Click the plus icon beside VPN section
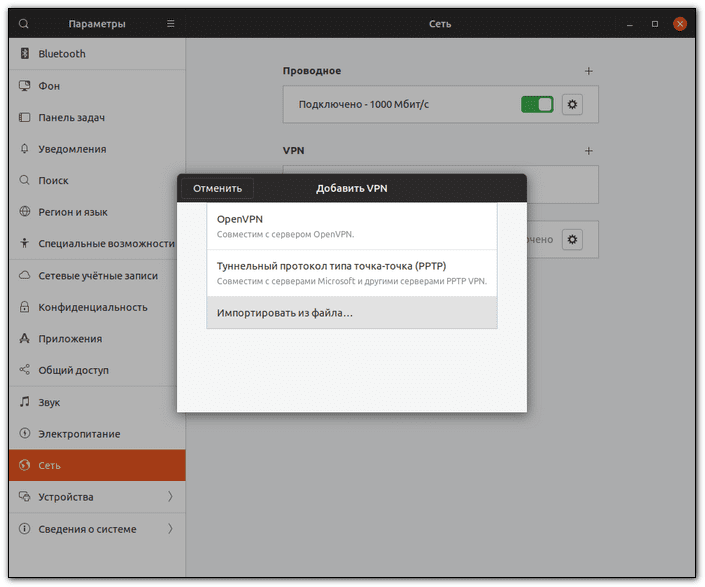Screen dimensions: 705x587 pos(588,151)
